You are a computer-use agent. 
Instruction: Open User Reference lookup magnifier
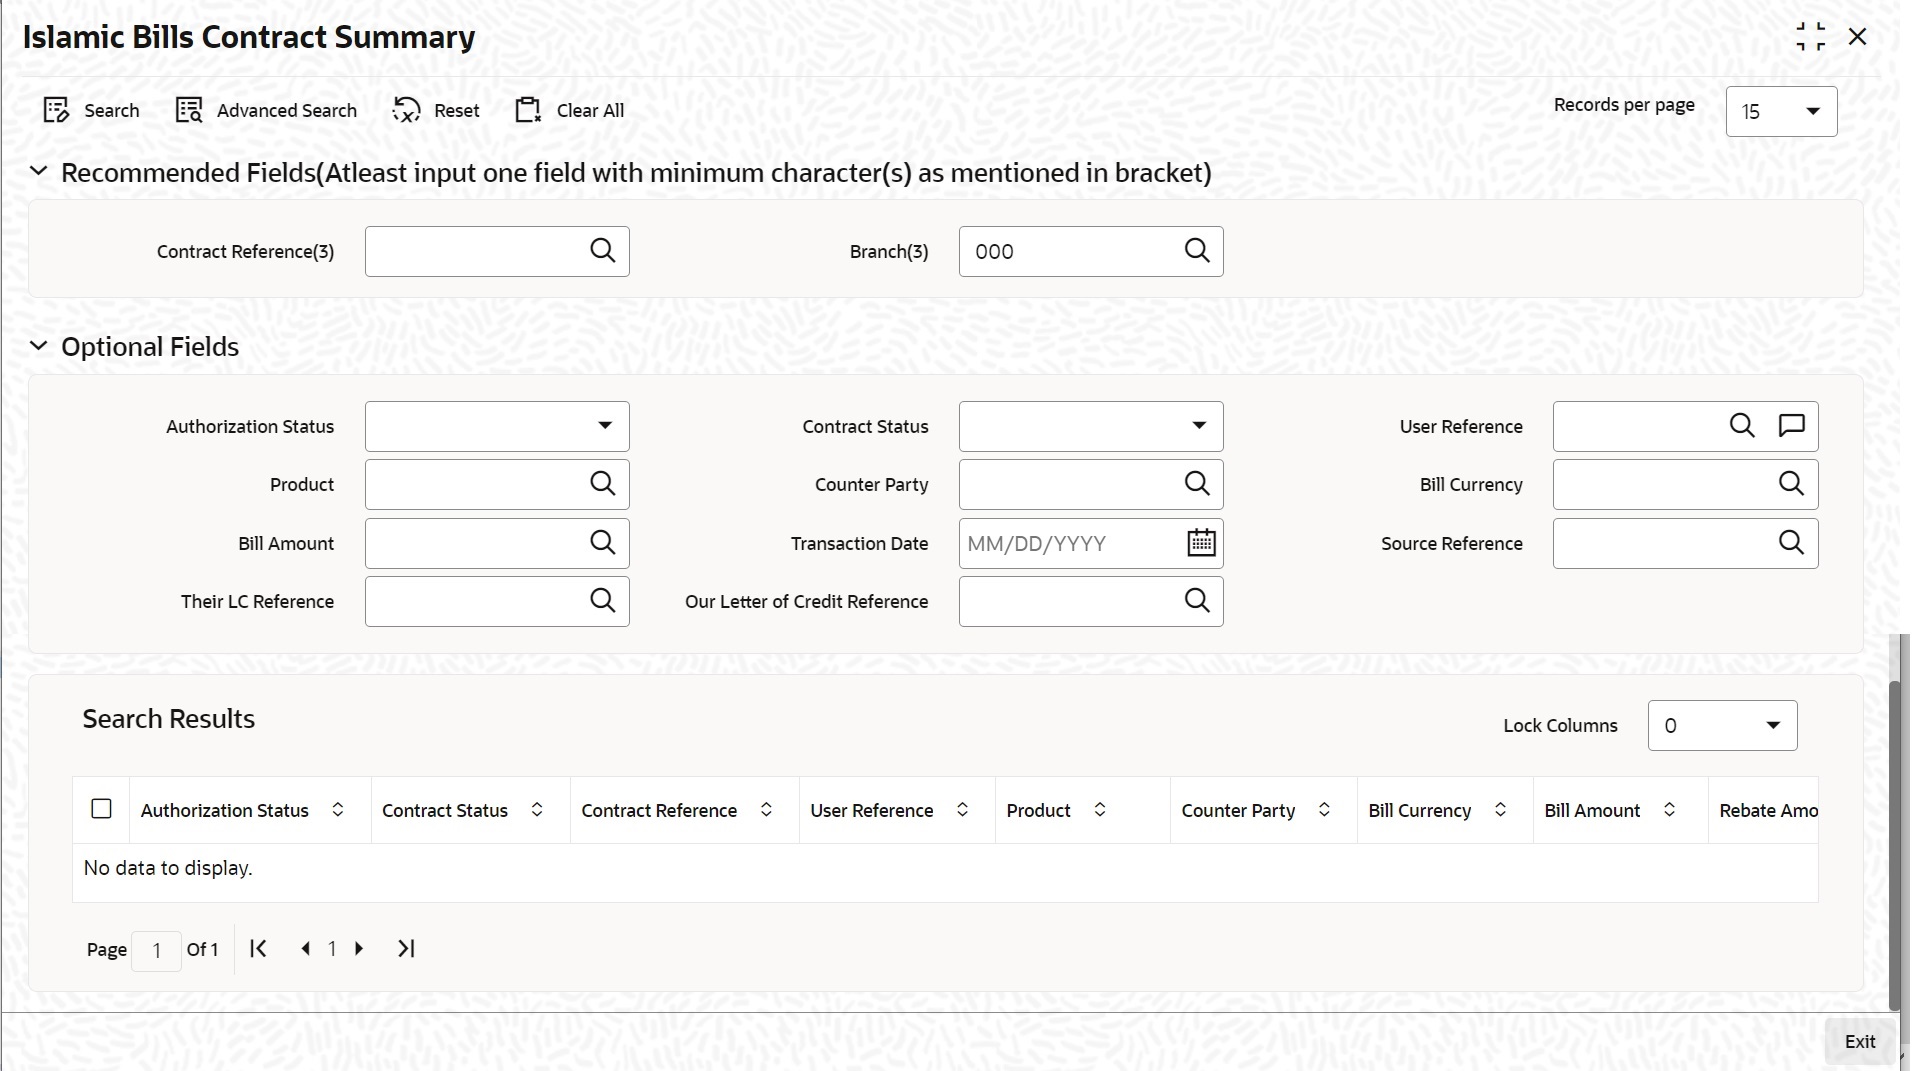pos(1742,426)
